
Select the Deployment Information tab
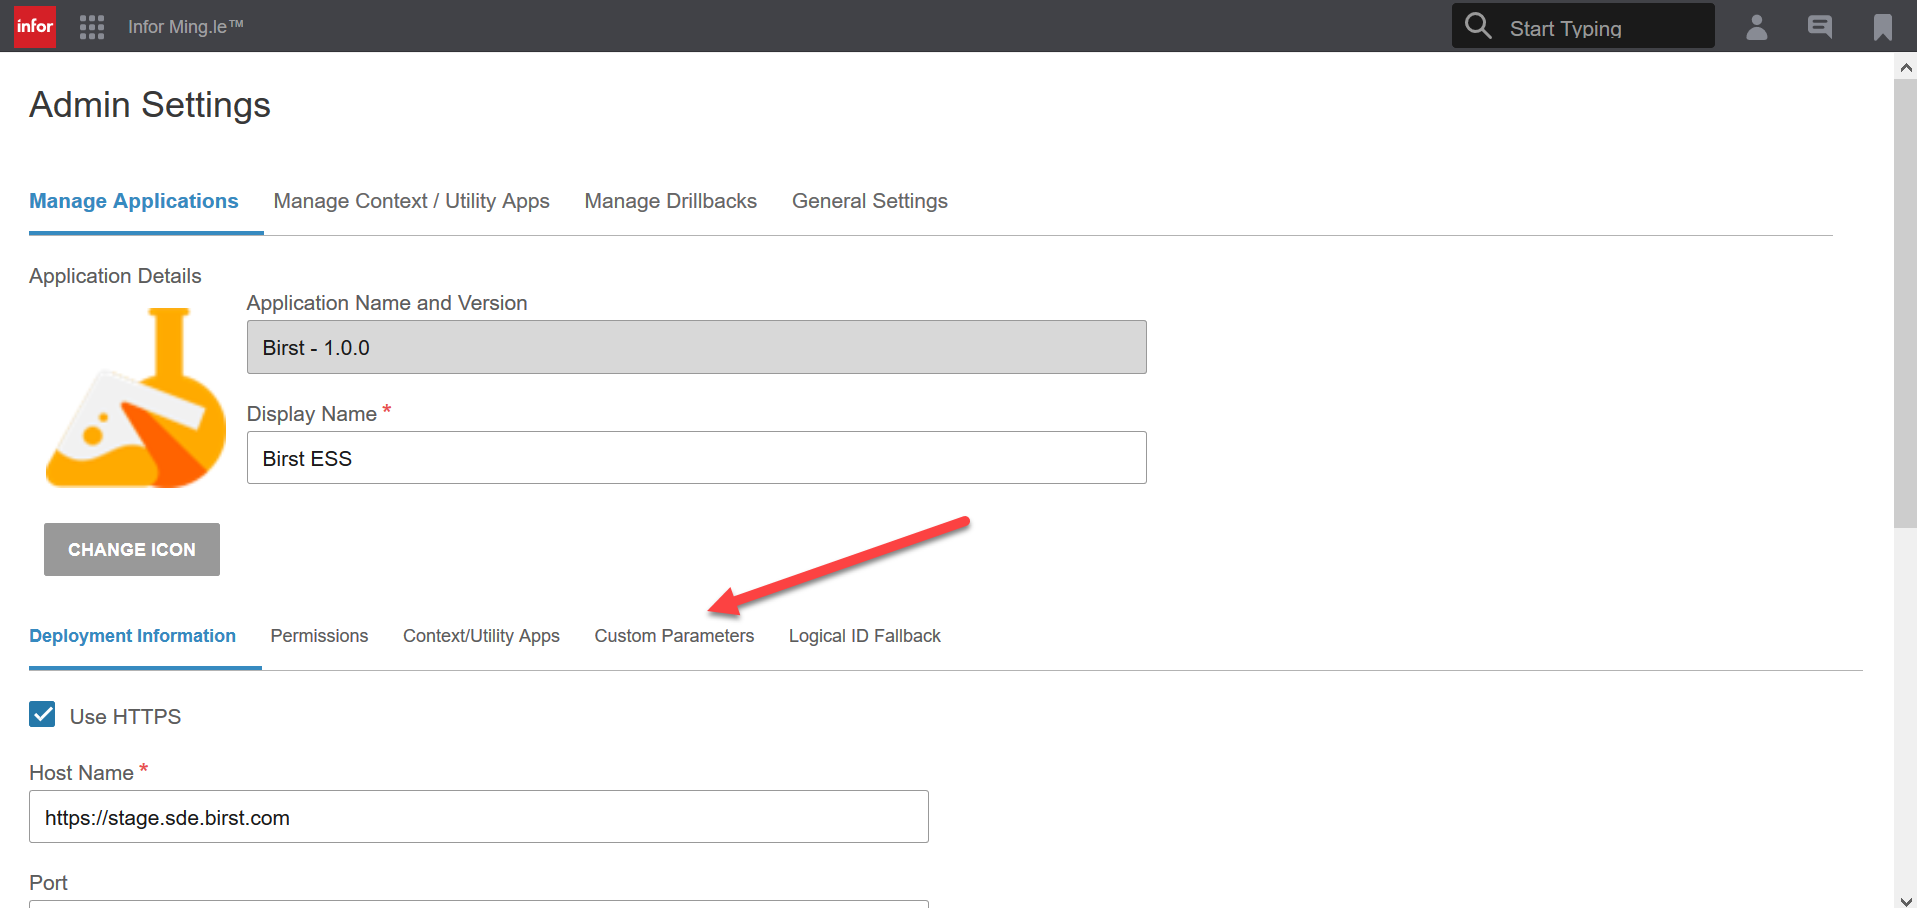coord(133,636)
